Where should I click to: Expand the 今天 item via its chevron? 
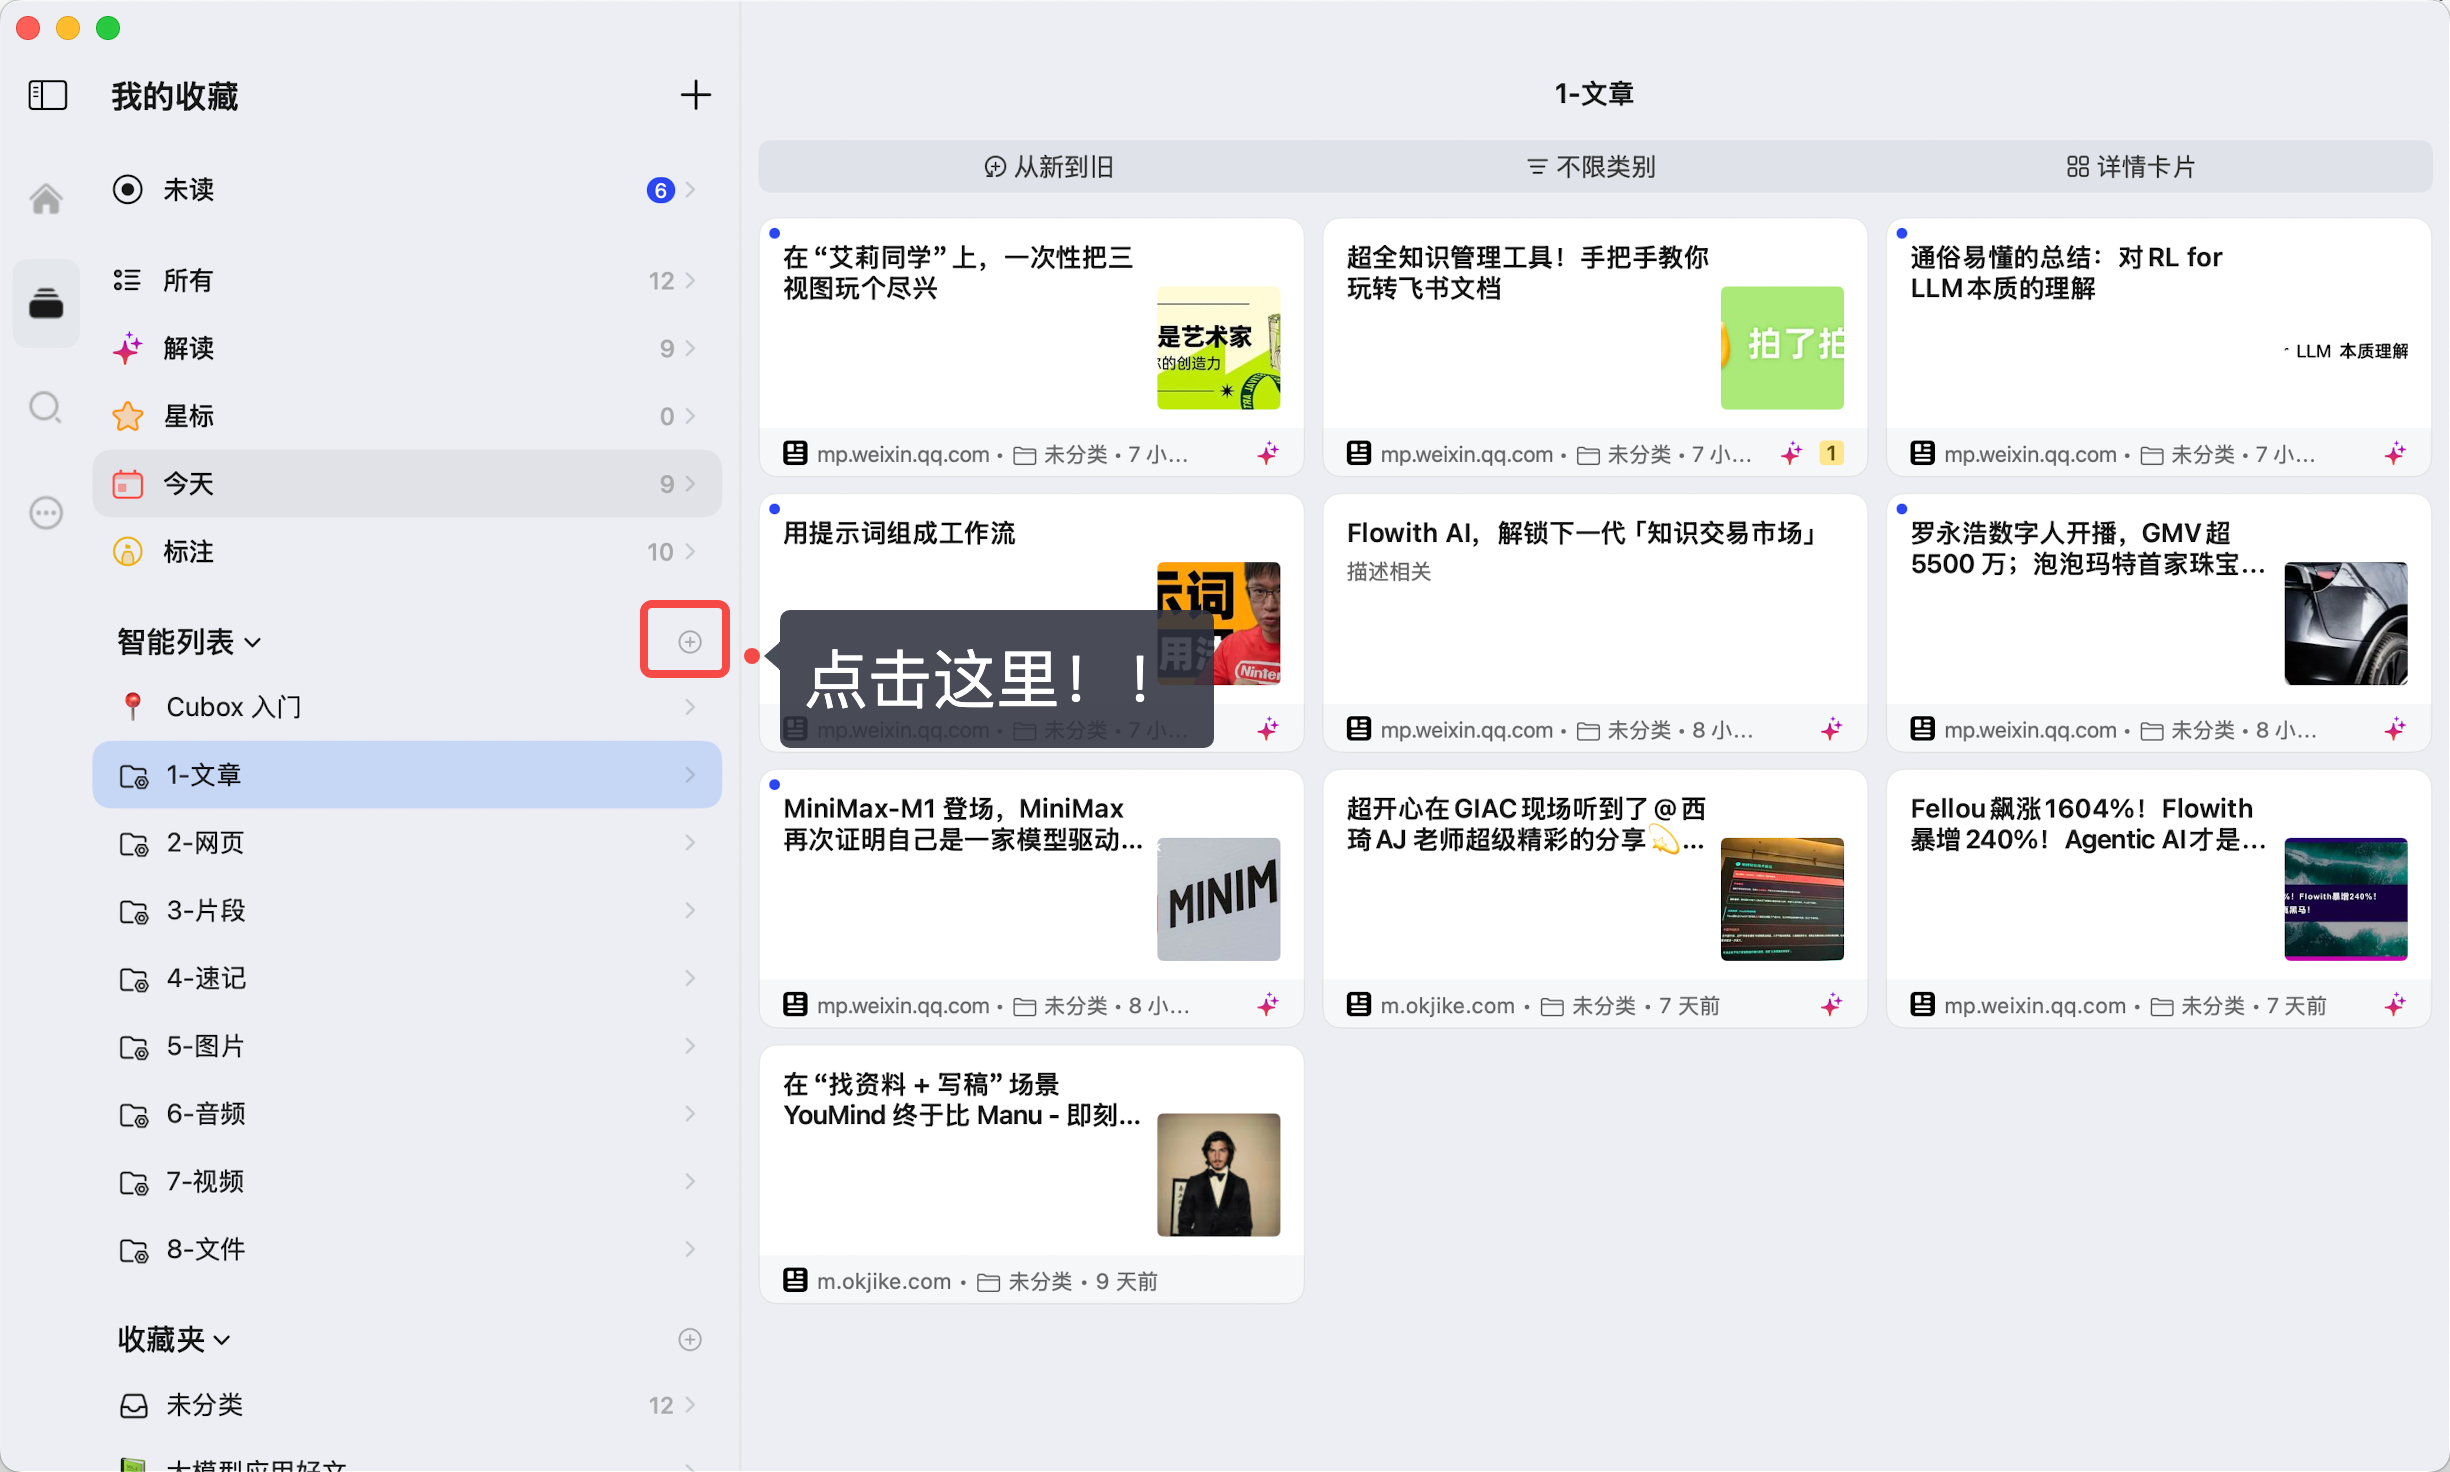[x=689, y=483]
